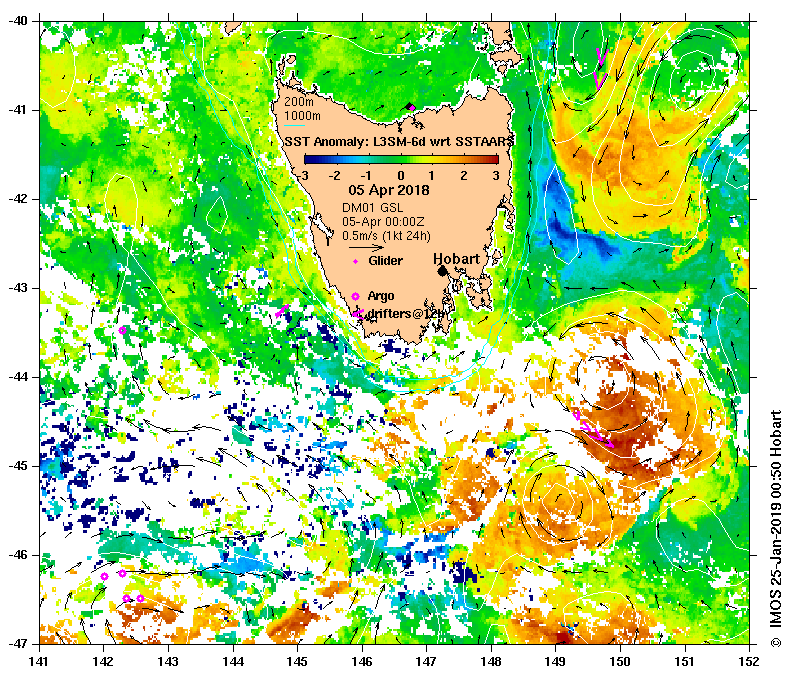Click the magenta drifter track near 149.5E 44.6S
Image resolution: width=792 pixels, height=678 pixels.
click(x=594, y=430)
